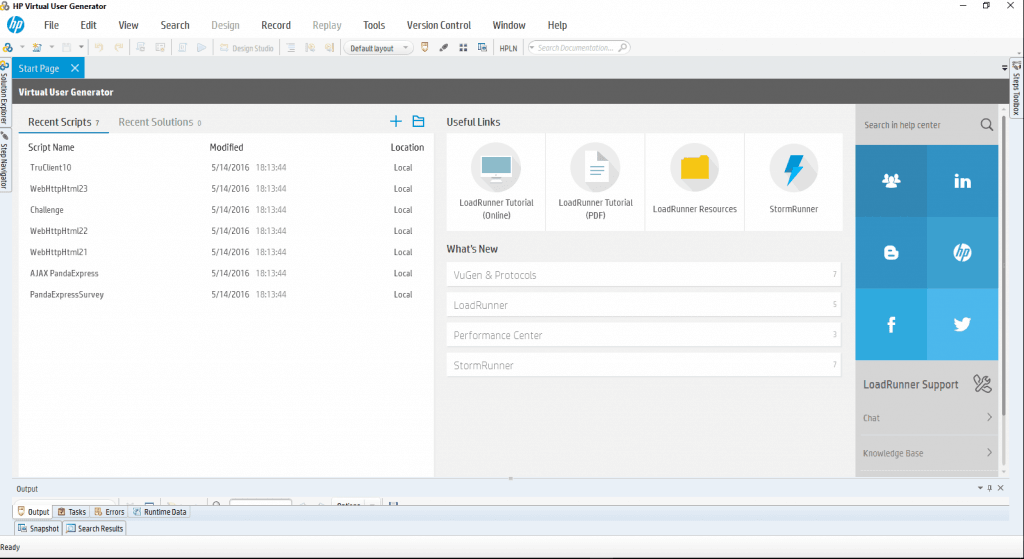Open LoadRunner Tutorial (Online) monitor icon
This screenshot has height=559, width=1024.
click(496, 167)
